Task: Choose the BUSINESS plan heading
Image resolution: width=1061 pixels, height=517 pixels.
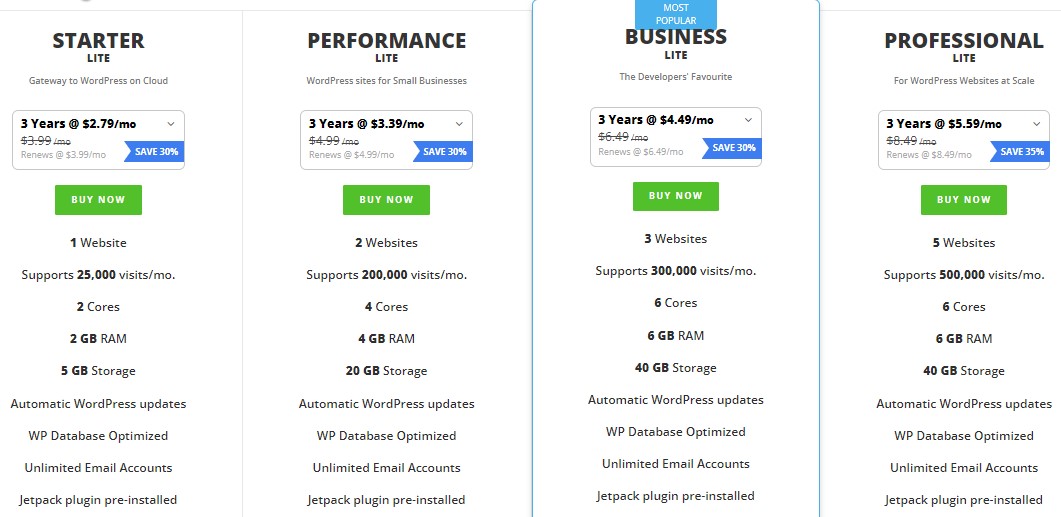Action: pos(675,37)
